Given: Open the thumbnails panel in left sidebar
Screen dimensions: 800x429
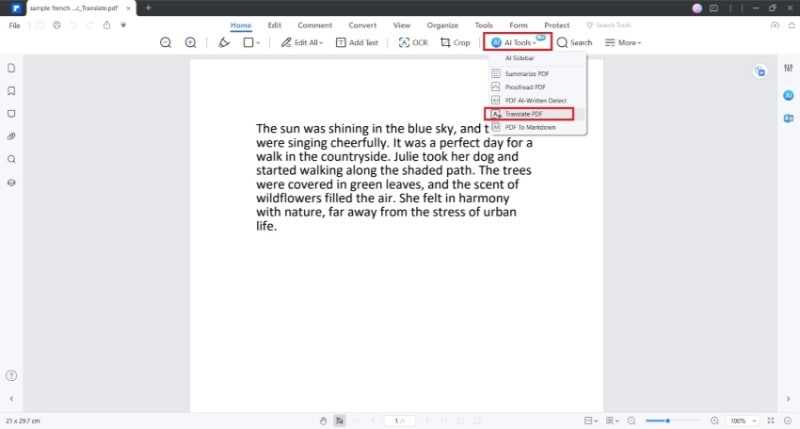Looking at the screenshot, I should [x=11, y=68].
